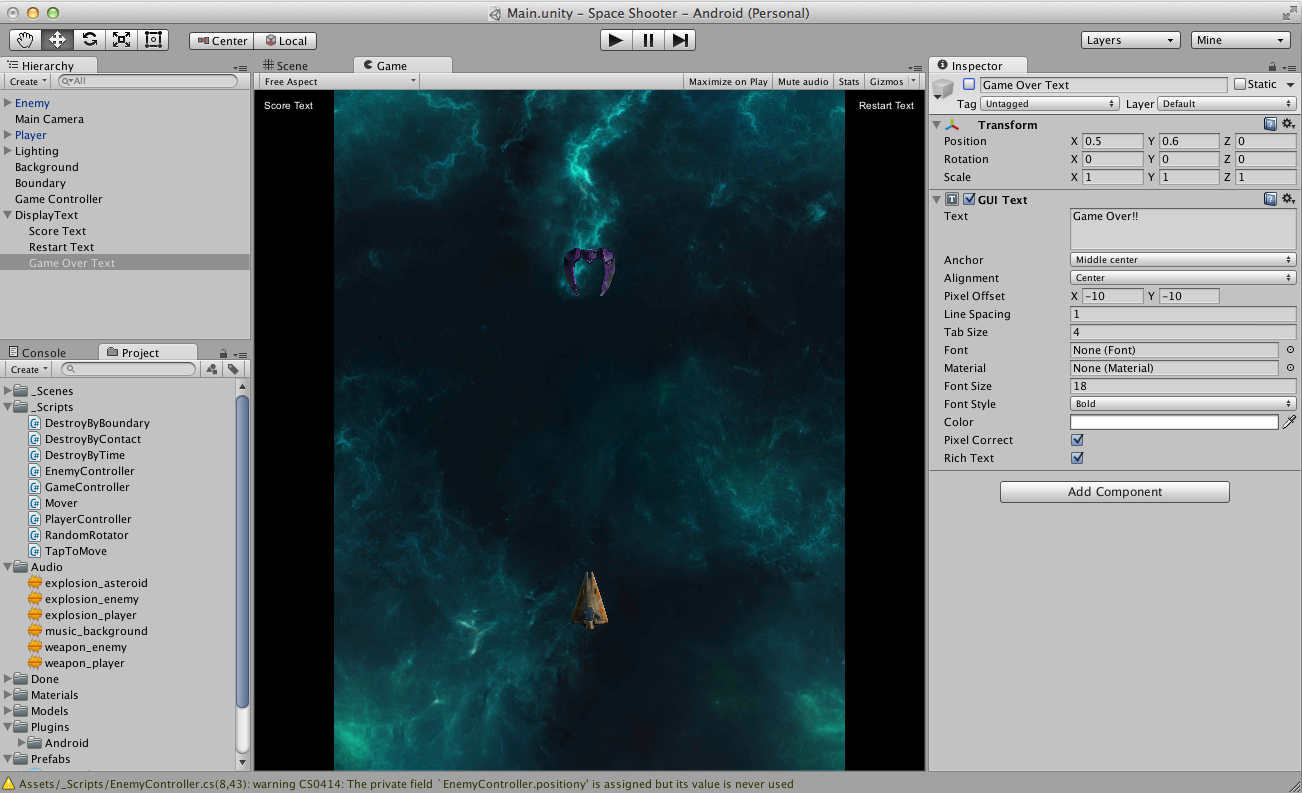Toggle the Static checkbox
Screen dimensions: 1302x793
pos(1240,85)
